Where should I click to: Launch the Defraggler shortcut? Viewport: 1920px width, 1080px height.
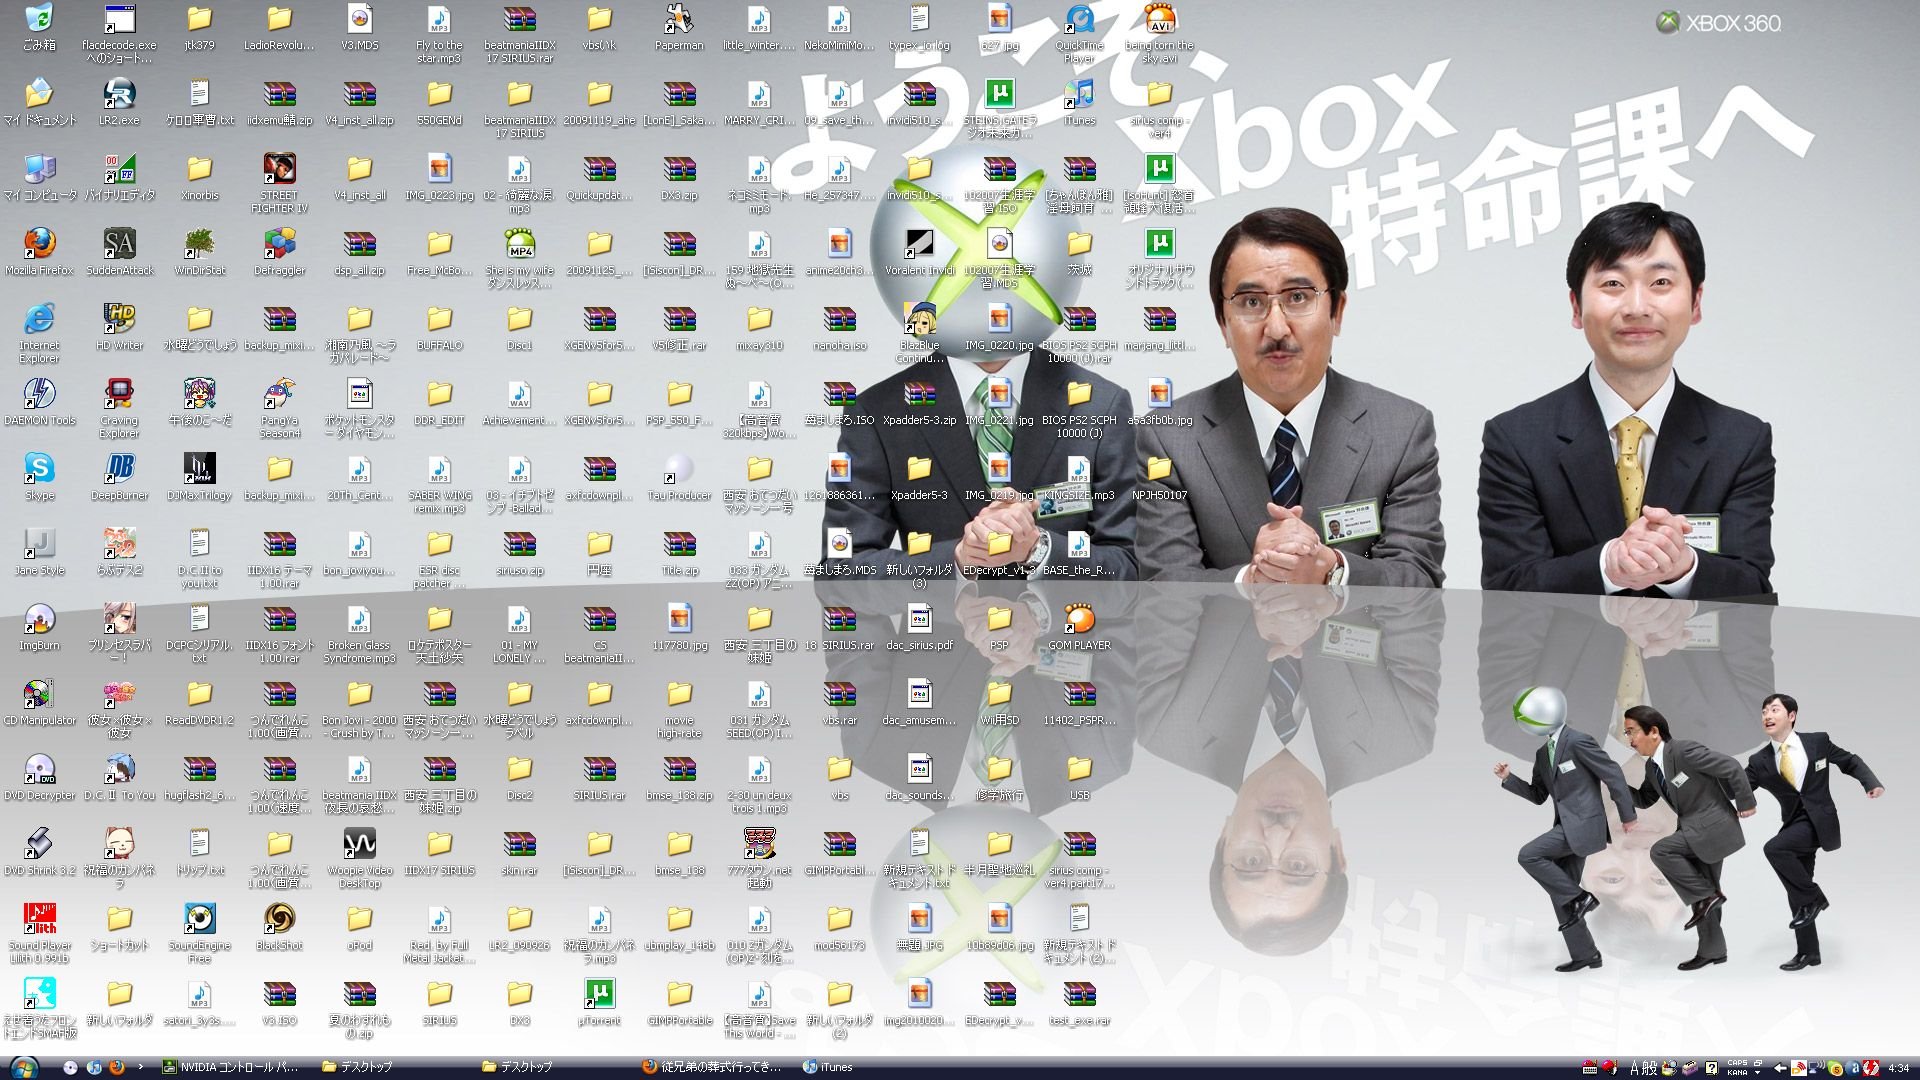279,244
